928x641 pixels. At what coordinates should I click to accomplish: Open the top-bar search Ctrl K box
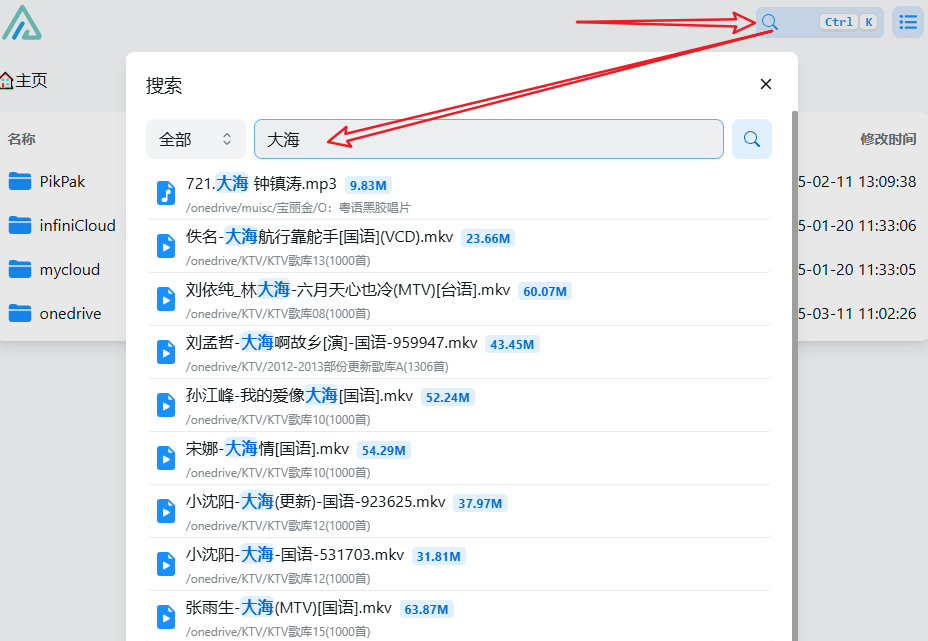819,22
